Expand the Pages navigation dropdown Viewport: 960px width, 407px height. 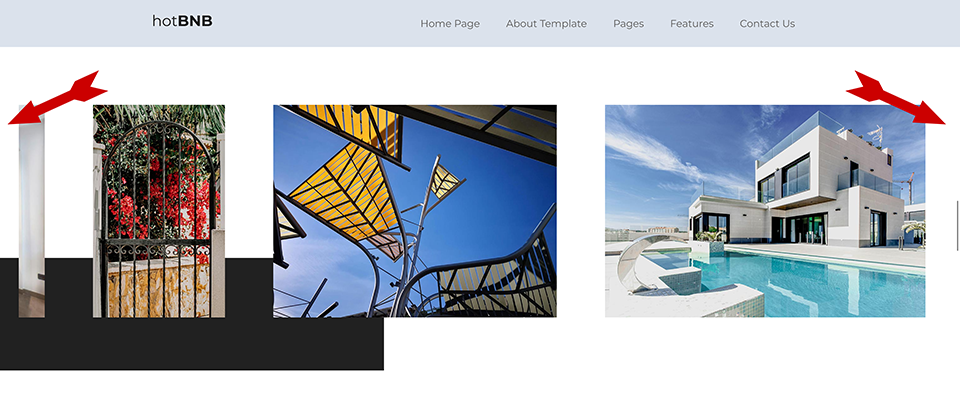[x=628, y=24]
